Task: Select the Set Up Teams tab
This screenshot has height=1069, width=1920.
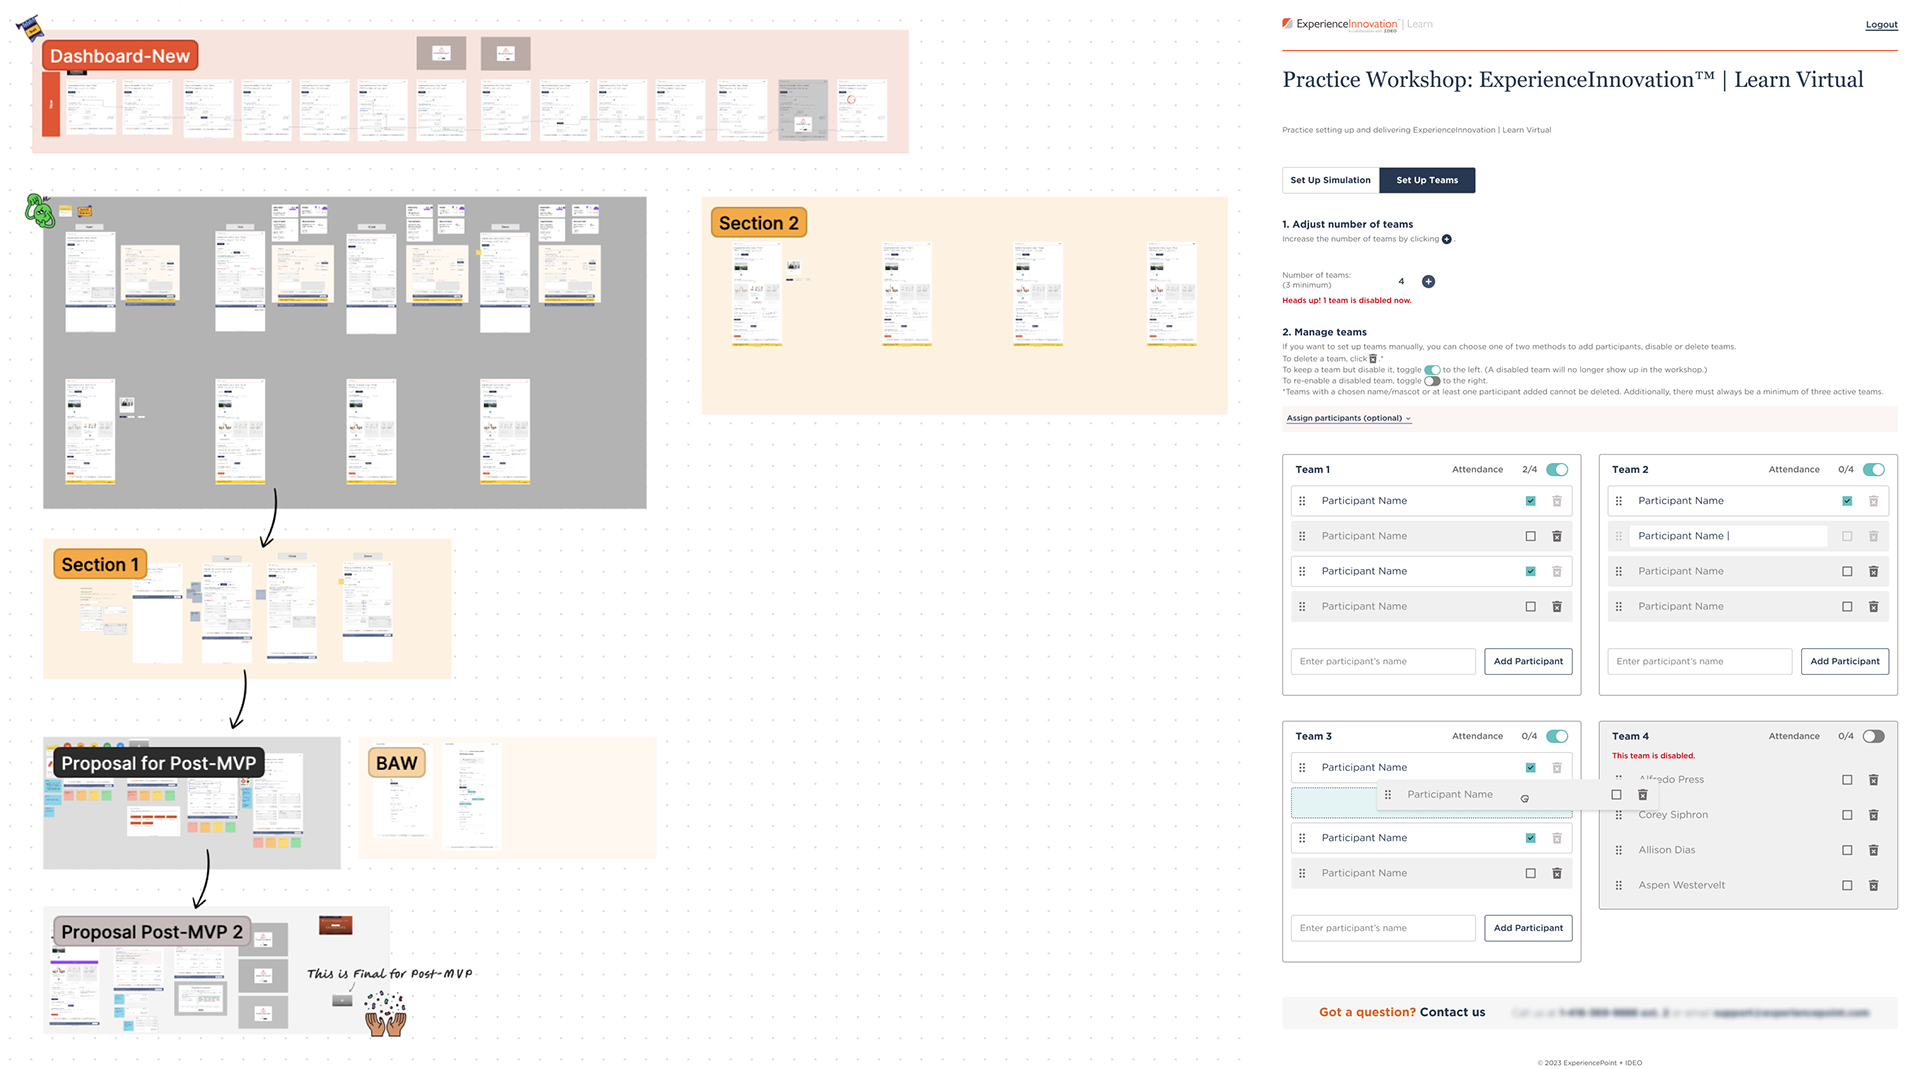Action: tap(1427, 181)
